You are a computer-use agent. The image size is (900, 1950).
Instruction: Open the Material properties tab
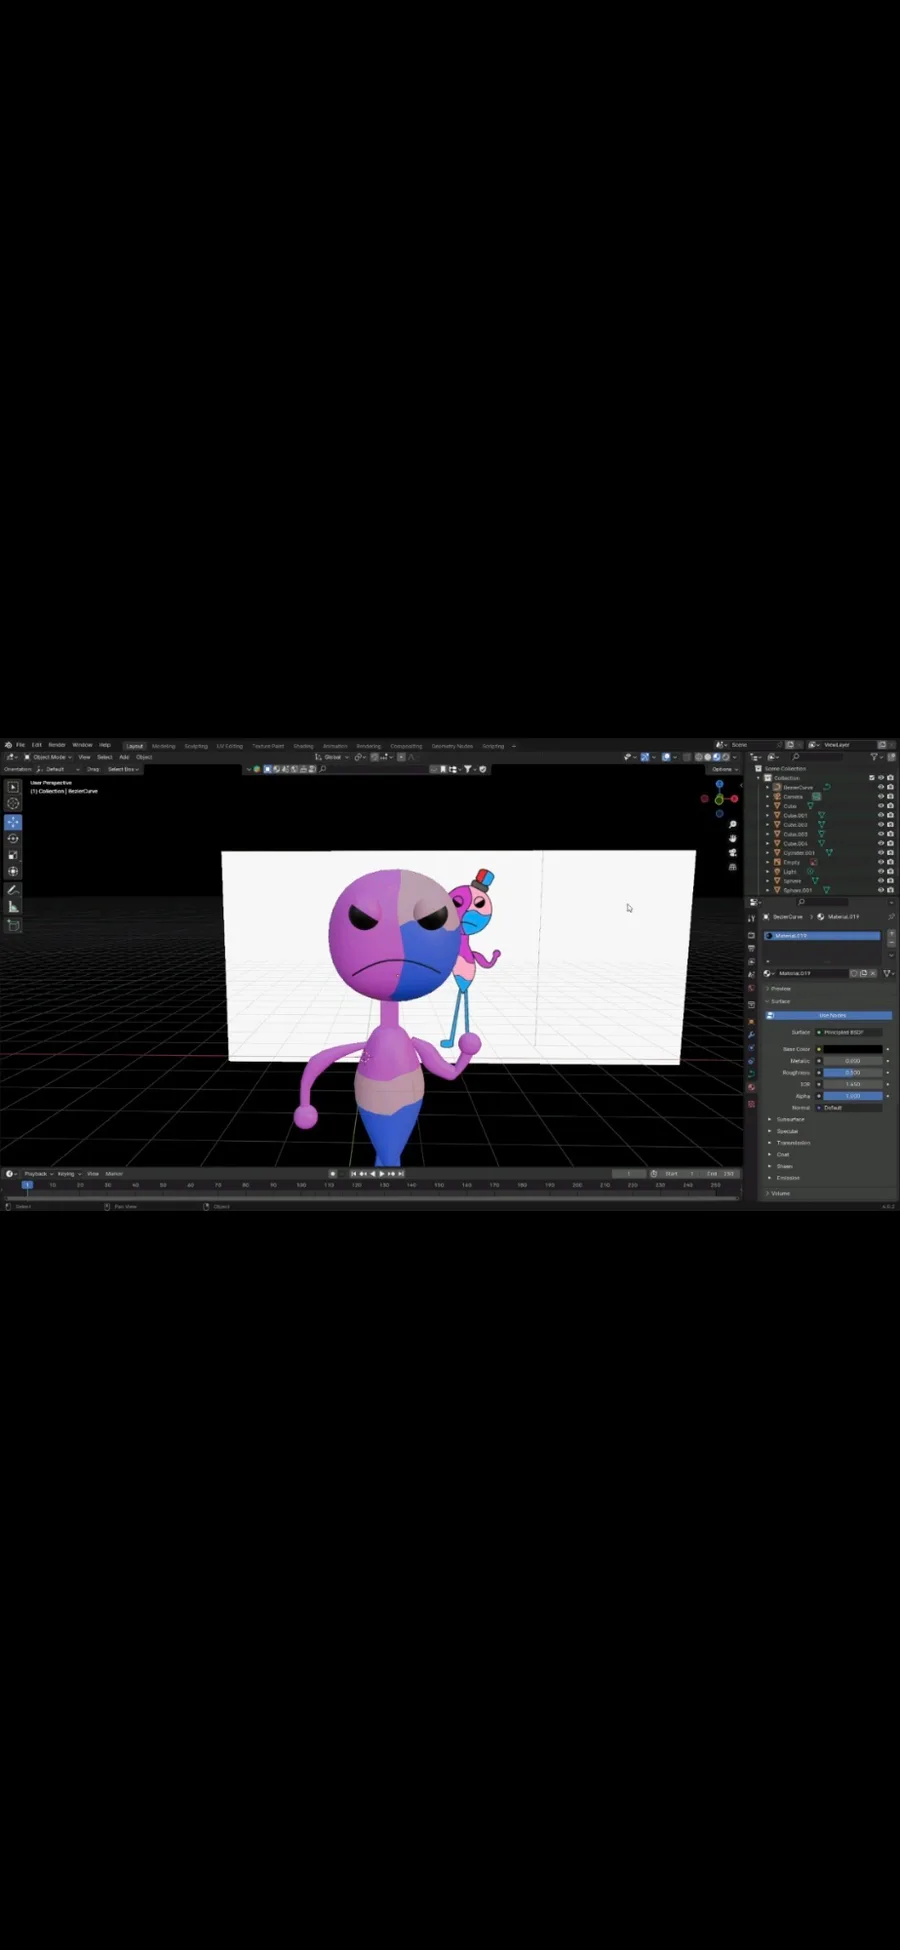(x=751, y=1088)
